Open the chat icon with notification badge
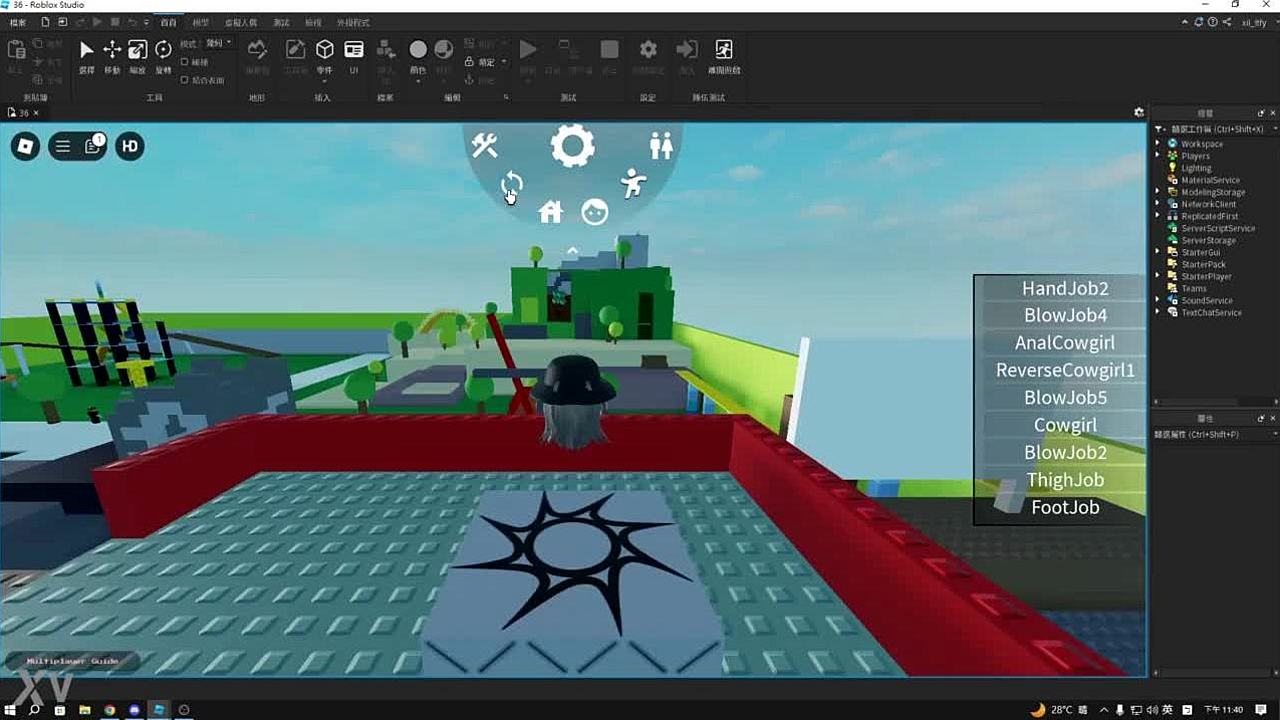Image resolution: width=1280 pixels, height=720 pixels. point(93,146)
